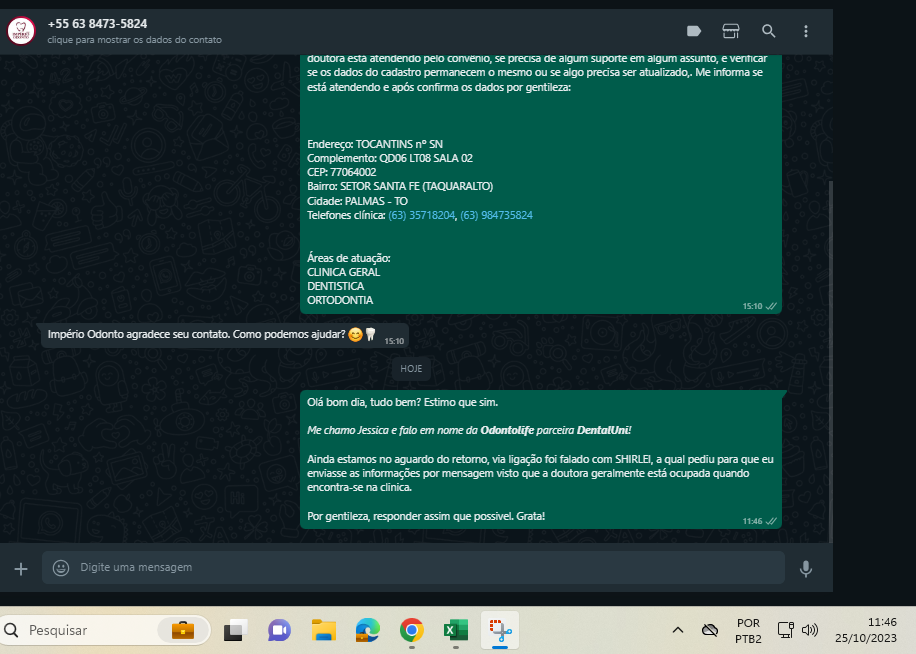Click 'clique para mostrar os dados do contato'
The height and width of the screenshot is (654, 916).
[134, 40]
